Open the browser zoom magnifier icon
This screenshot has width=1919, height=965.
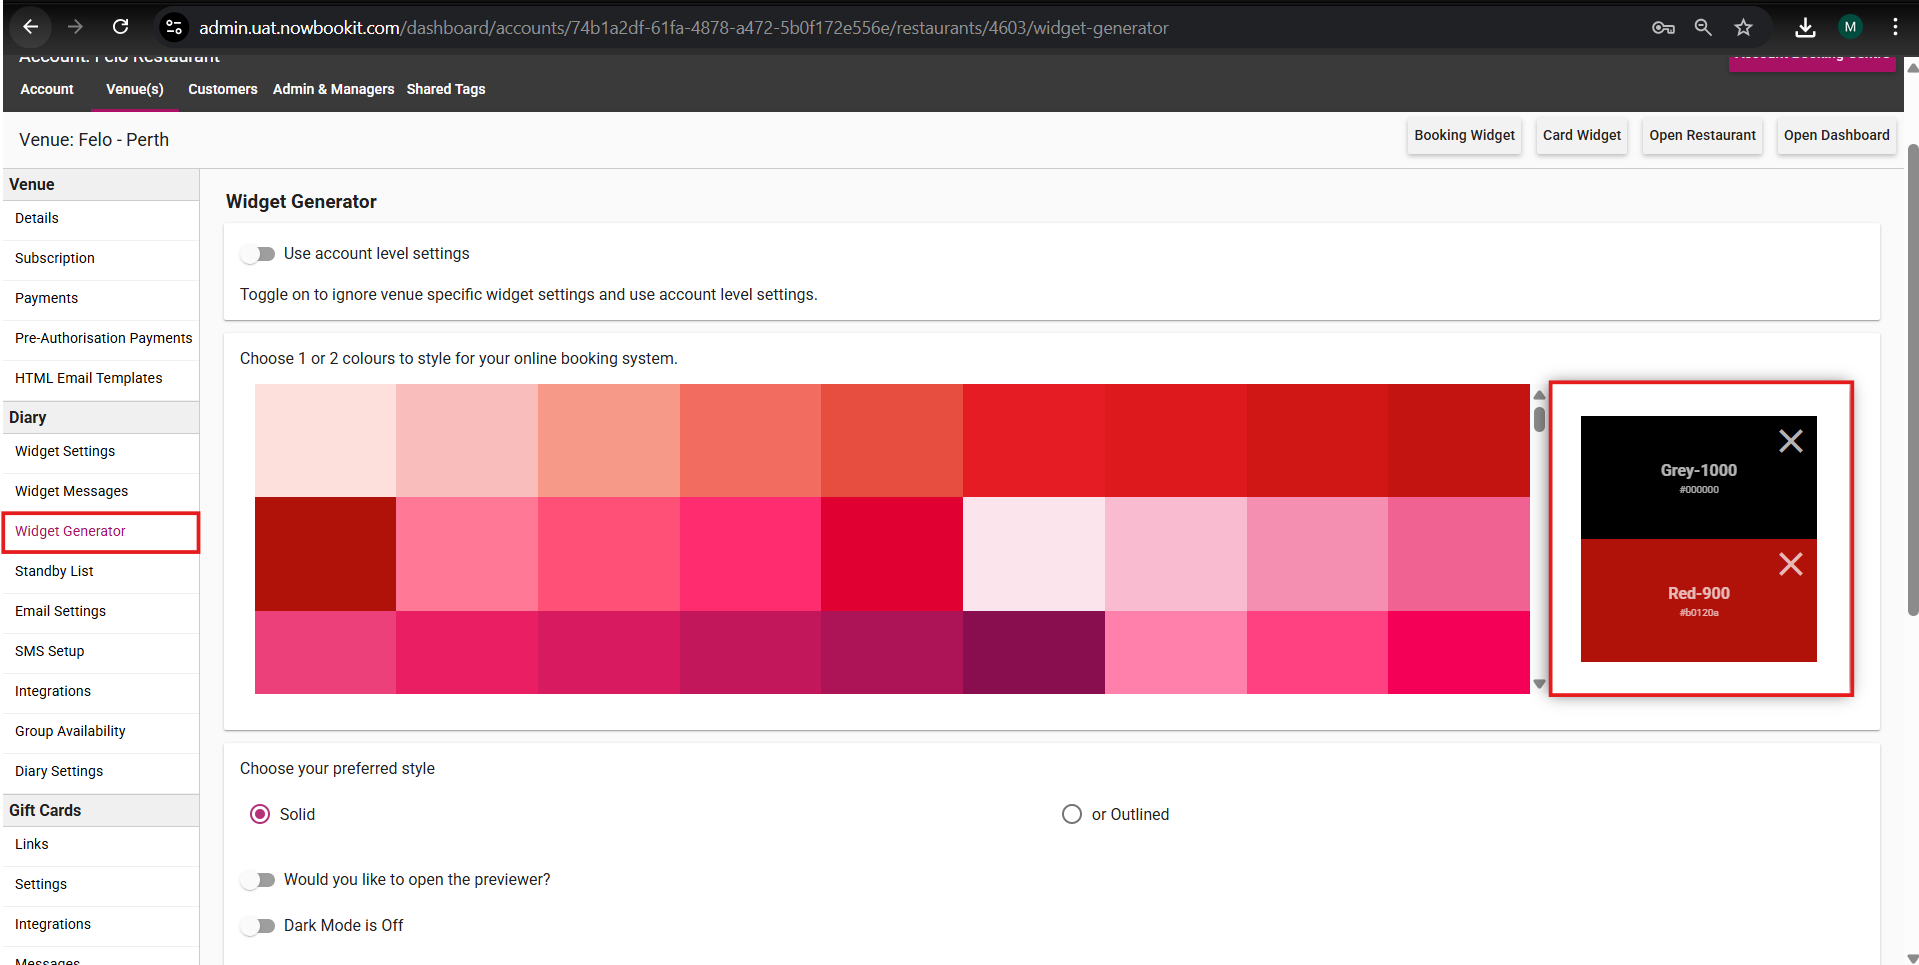tap(1702, 27)
